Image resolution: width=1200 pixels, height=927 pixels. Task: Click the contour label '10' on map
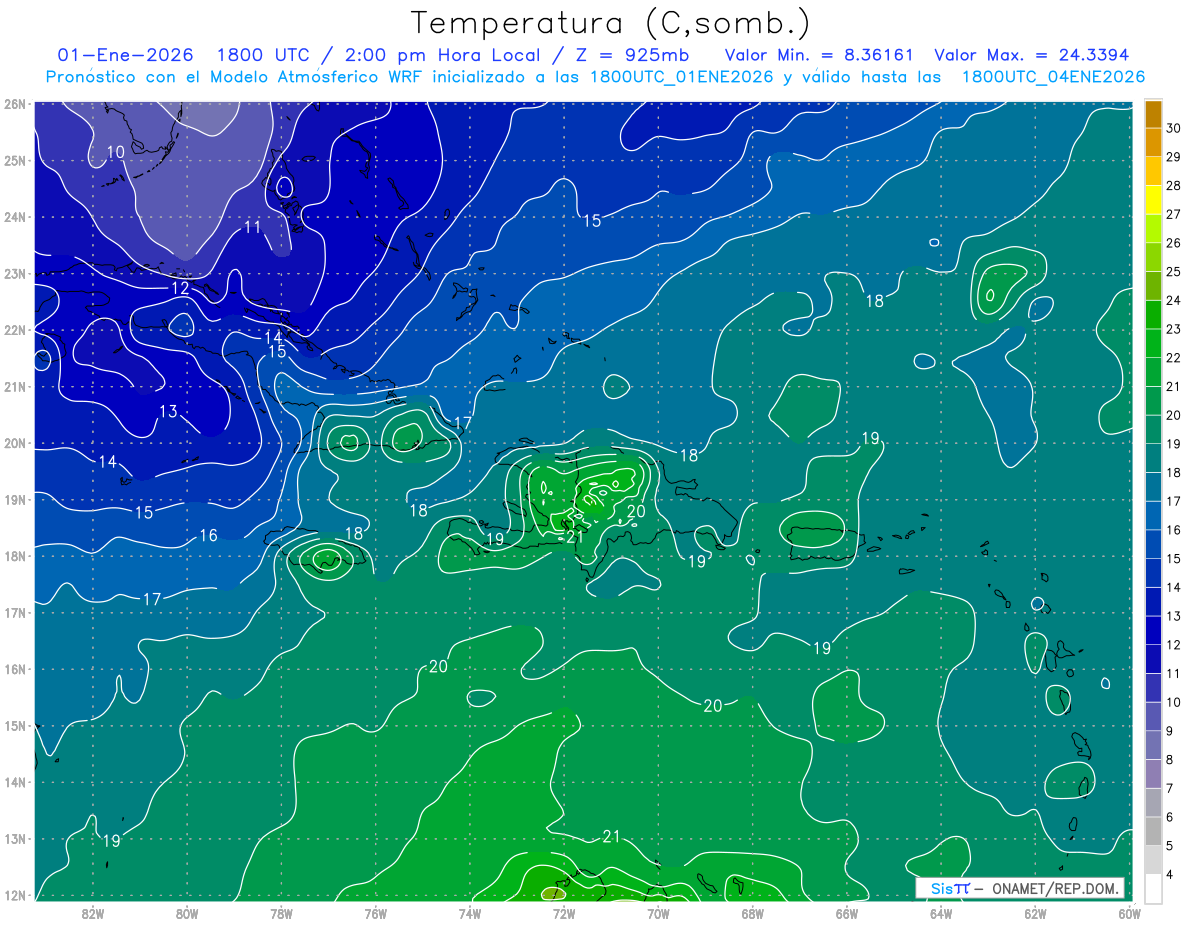(x=115, y=152)
